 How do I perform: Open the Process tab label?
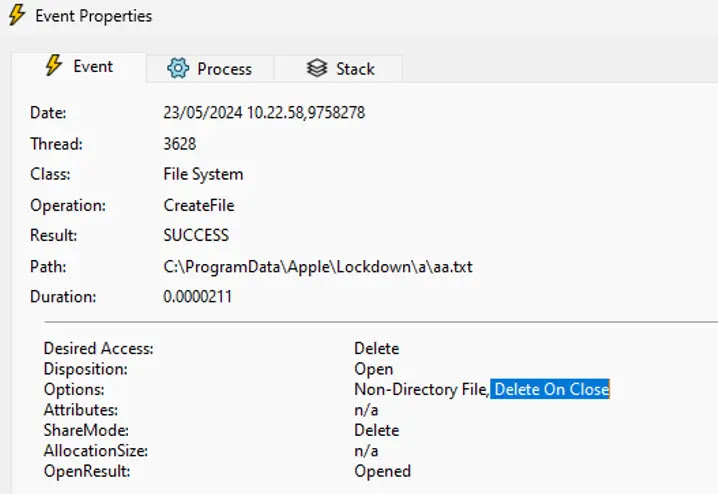coord(224,69)
